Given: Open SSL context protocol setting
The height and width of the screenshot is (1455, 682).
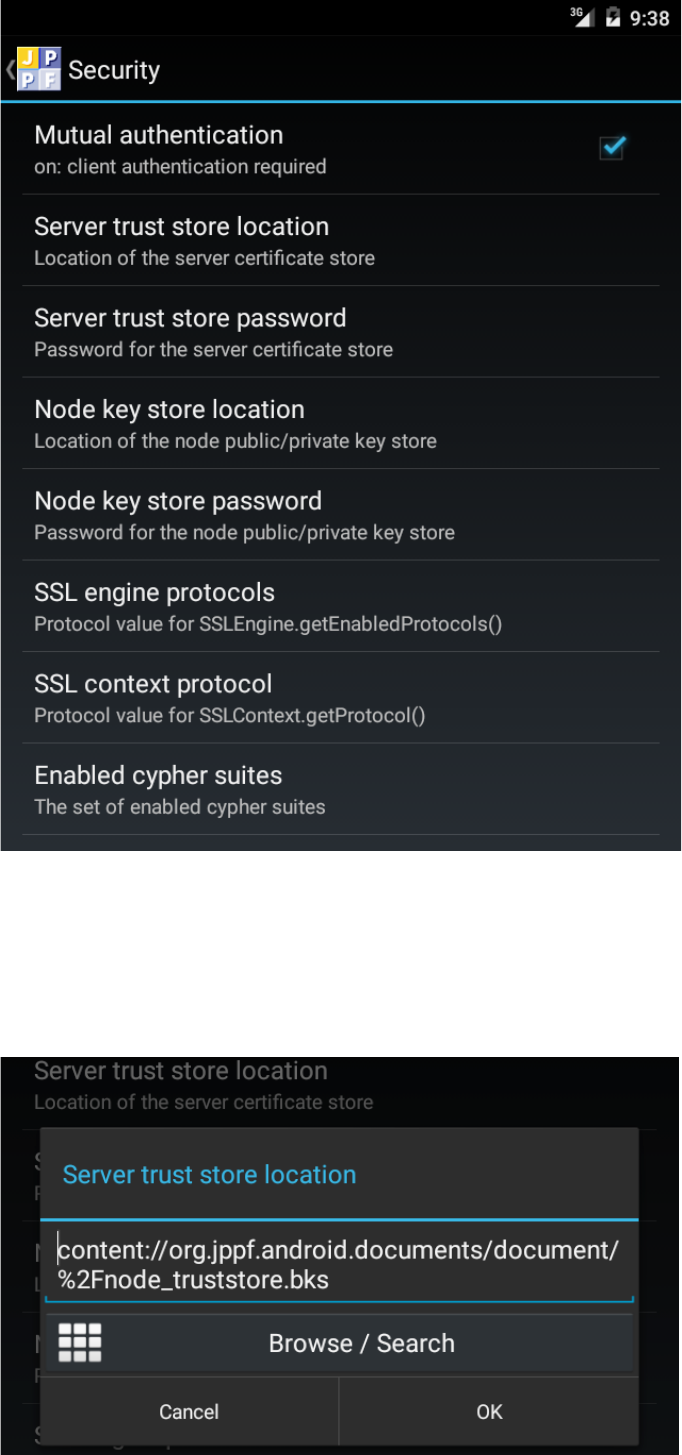Looking at the screenshot, I should (341, 698).
